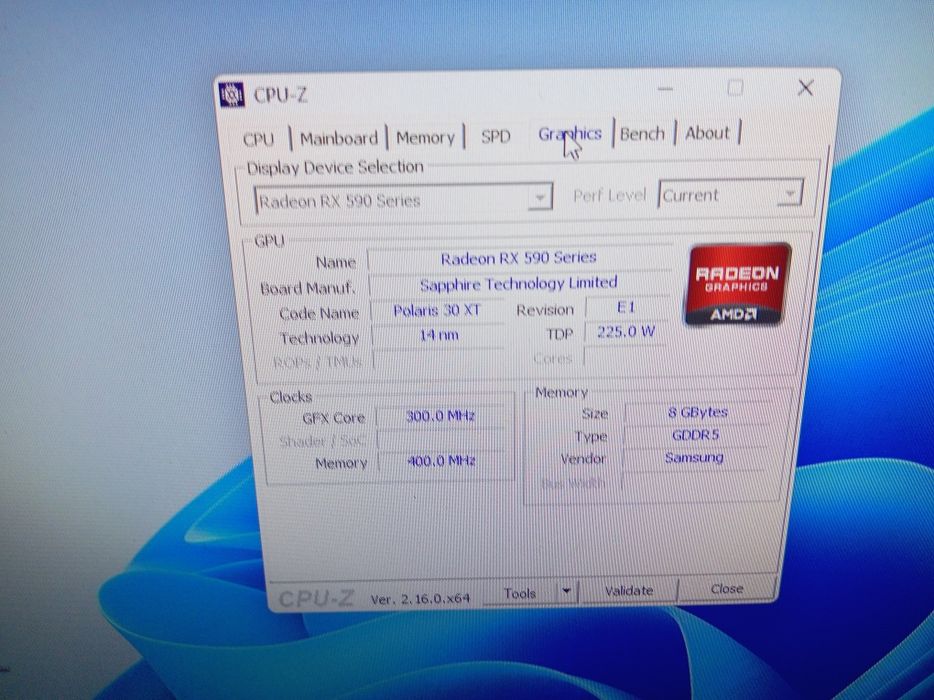Go to the SPD tab

click(x=496, y=136)
